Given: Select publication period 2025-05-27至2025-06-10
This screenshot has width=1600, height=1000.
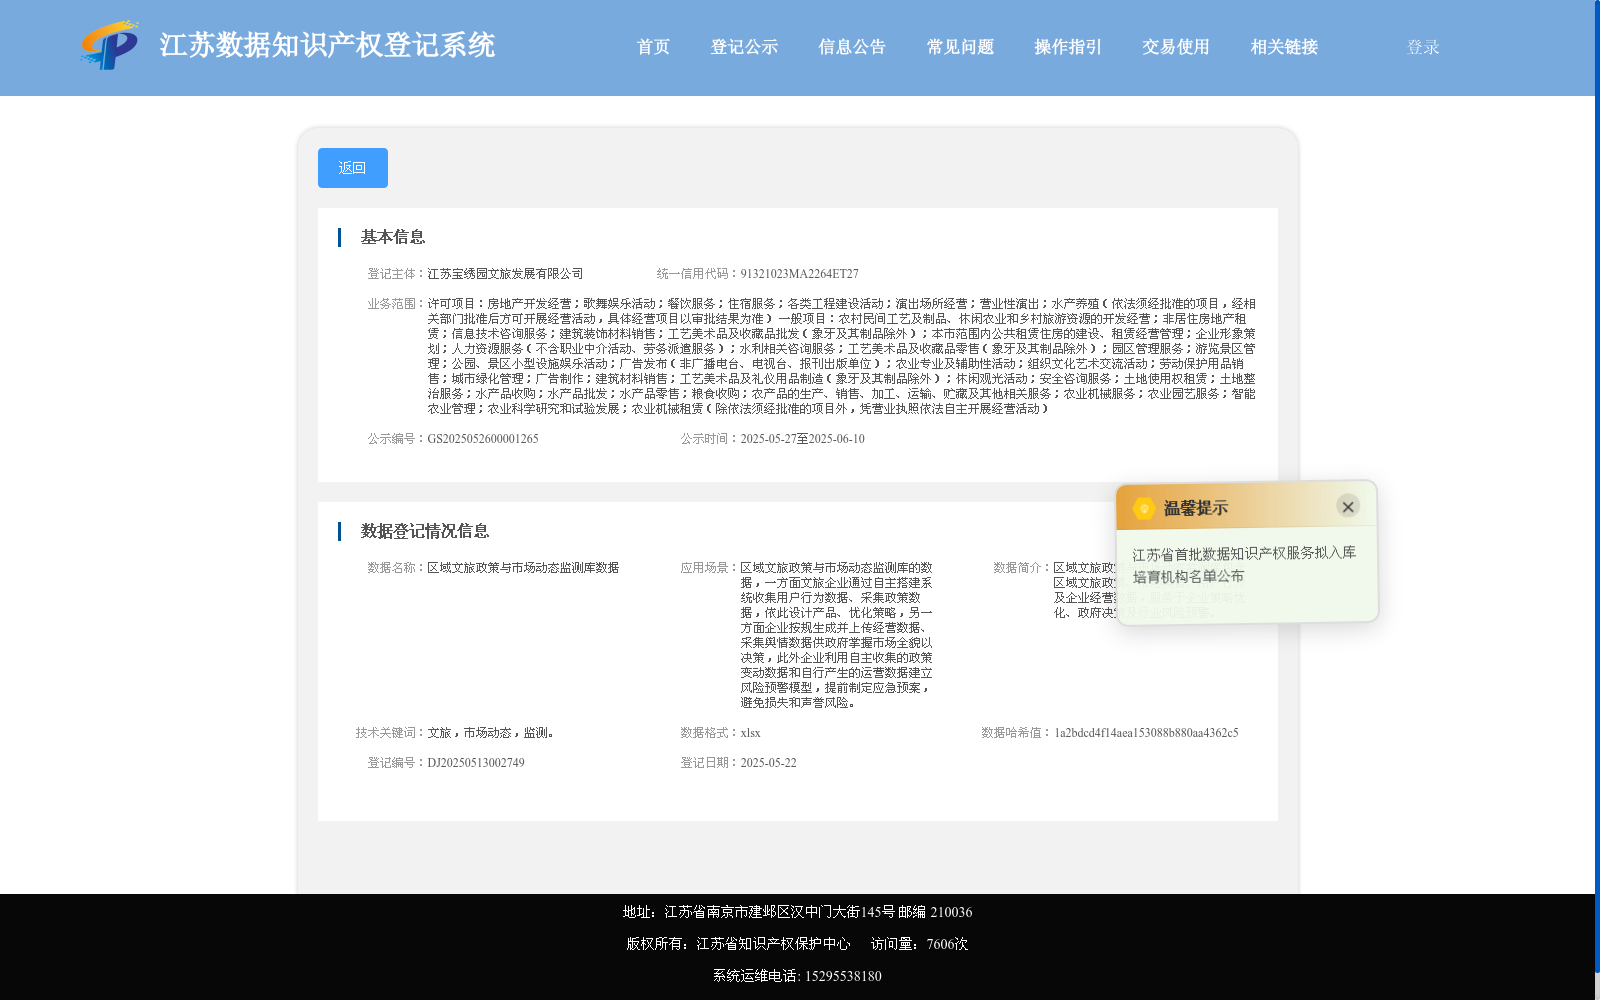Looking at the screenshot, I should tap(802, 439).
